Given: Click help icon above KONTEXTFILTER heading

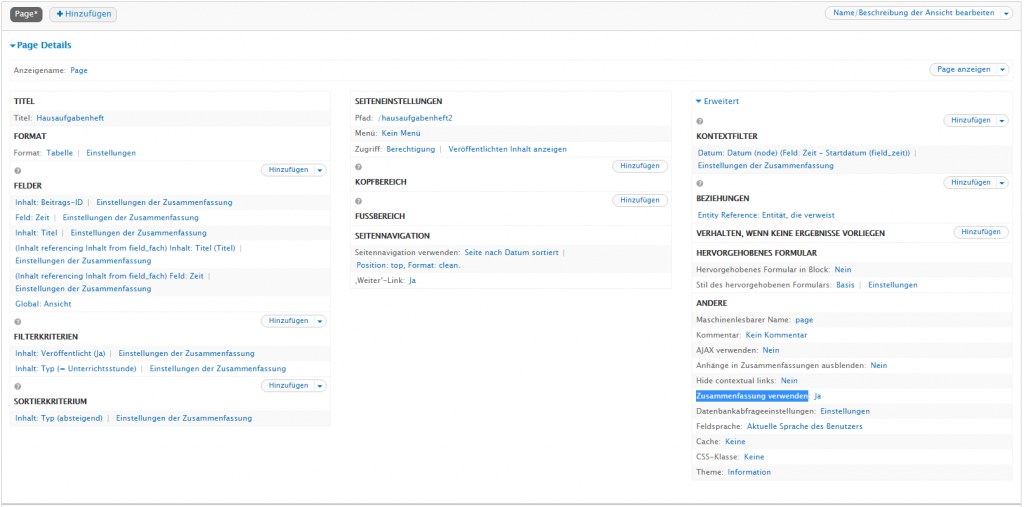Looking at the screenshot, I should click(700, 121).
